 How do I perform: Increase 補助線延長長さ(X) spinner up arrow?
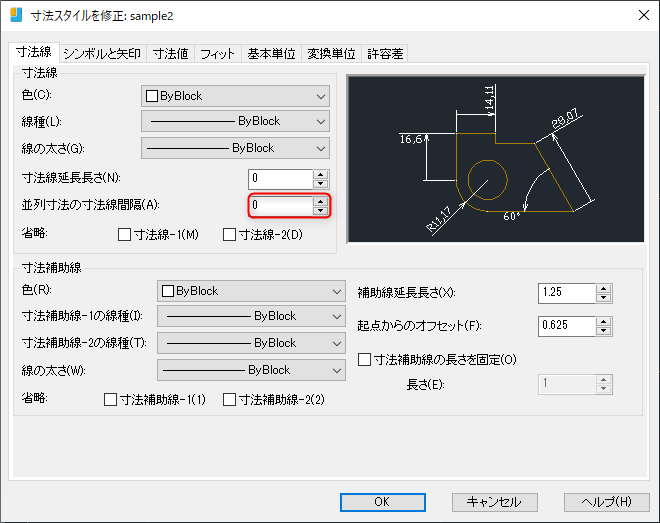click(x=604, y=289)
